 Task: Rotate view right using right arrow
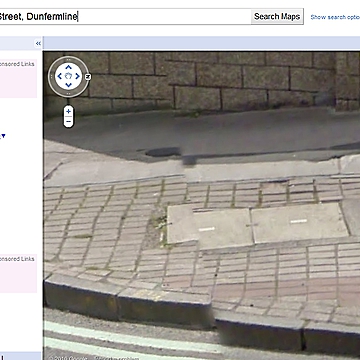coord(77,76)
